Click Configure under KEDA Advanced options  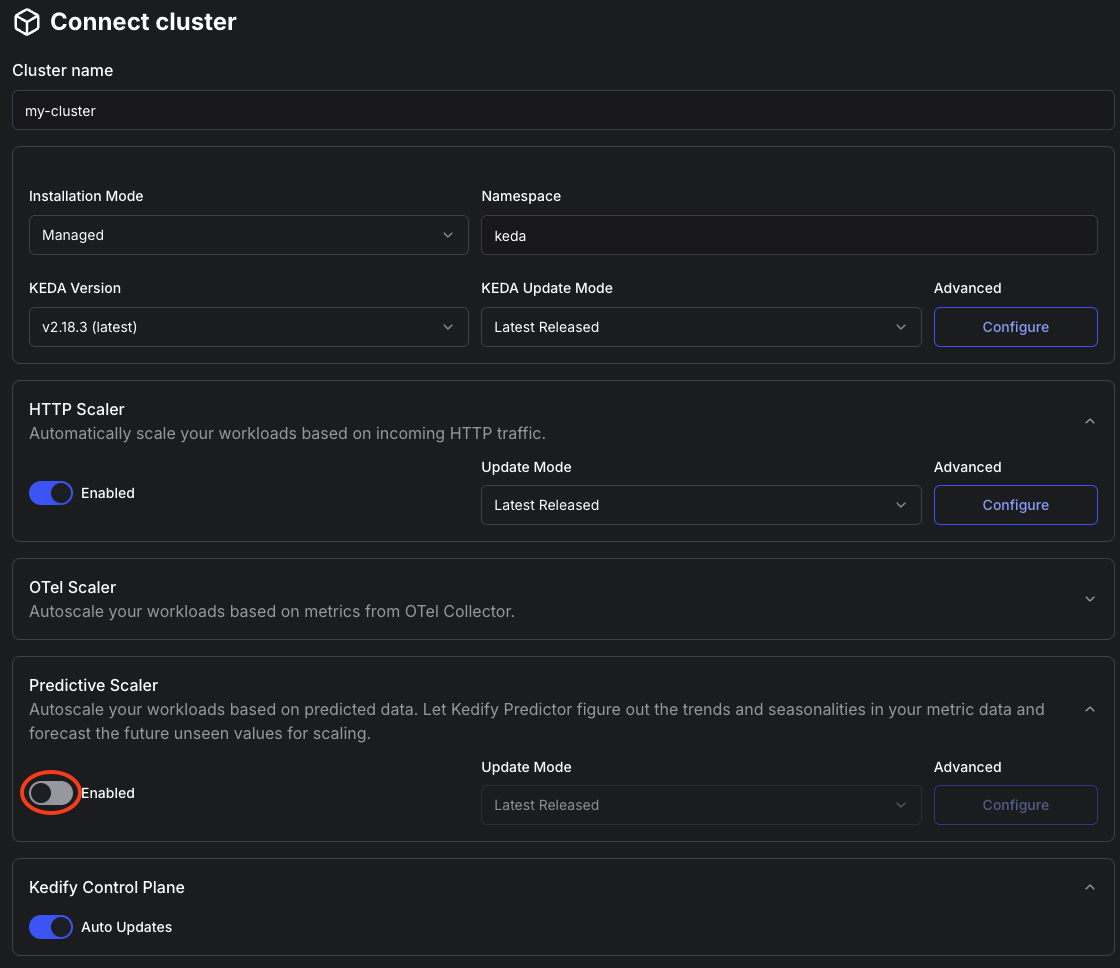1015,327
